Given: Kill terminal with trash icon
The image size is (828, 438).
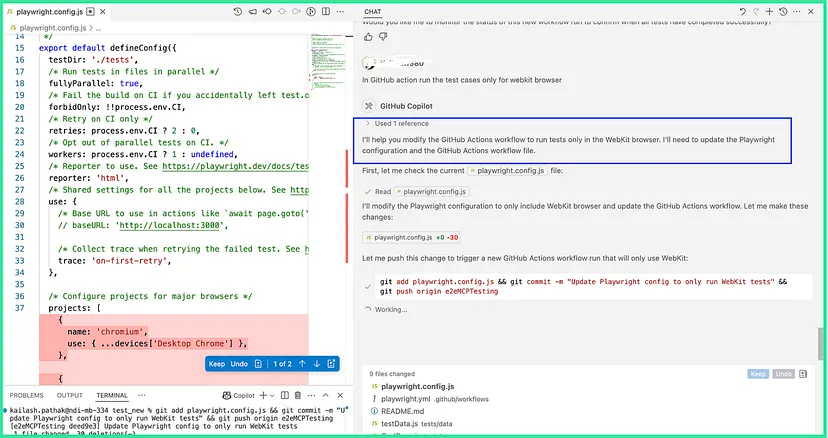Looking at the screenshot, I should 298,395.
